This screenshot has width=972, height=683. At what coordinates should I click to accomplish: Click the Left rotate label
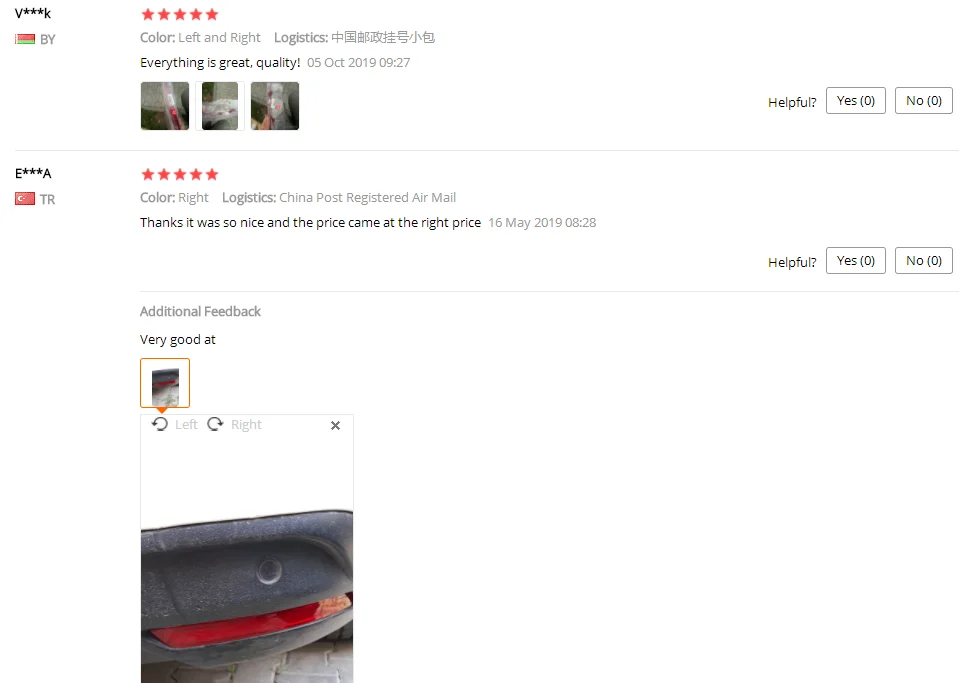tap(186, 425)
